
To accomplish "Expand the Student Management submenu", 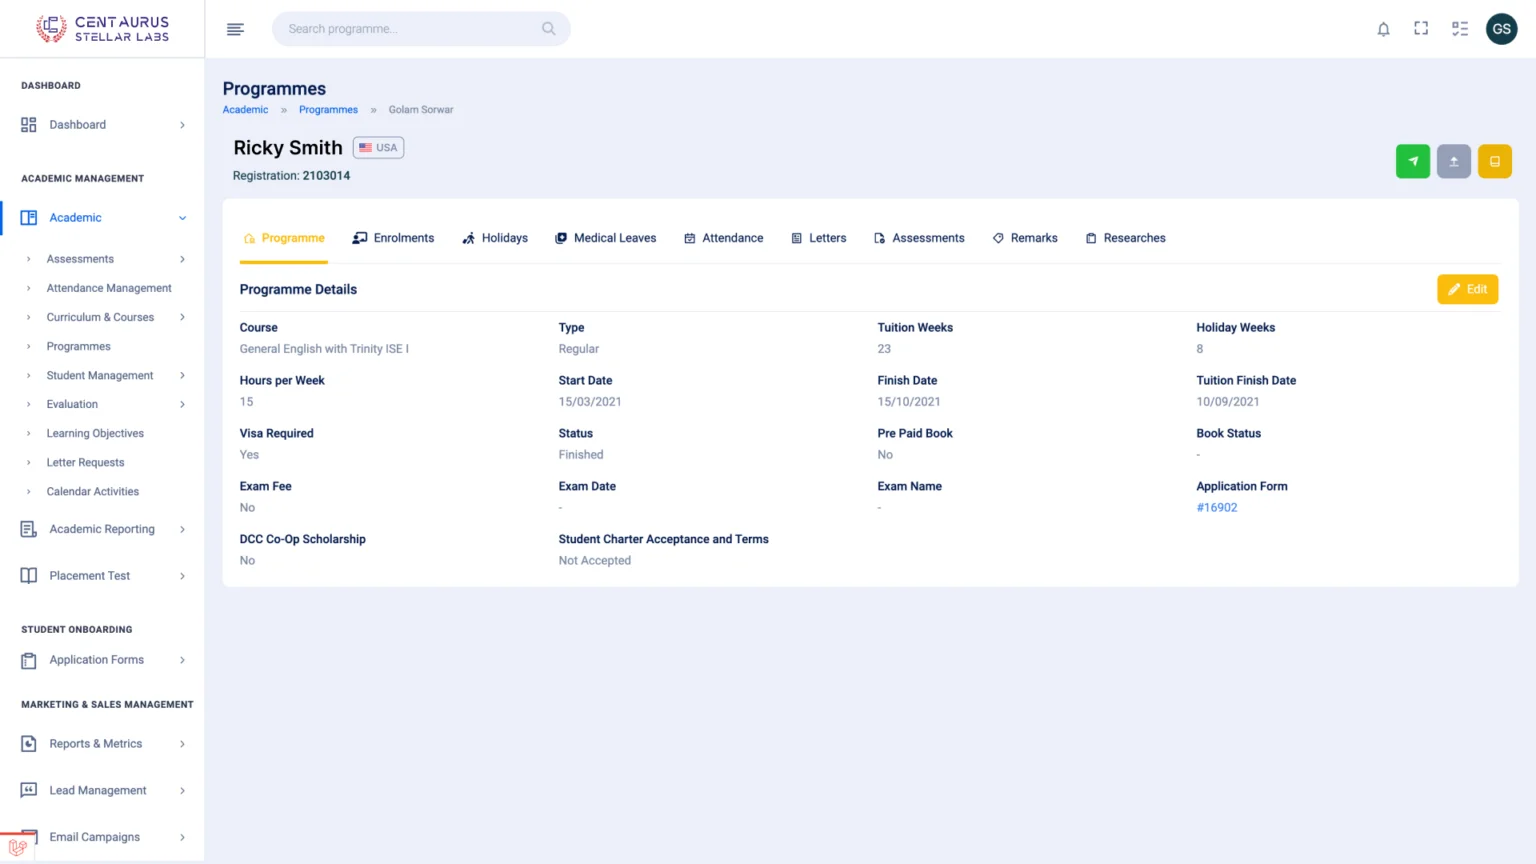I will (182, 376).
